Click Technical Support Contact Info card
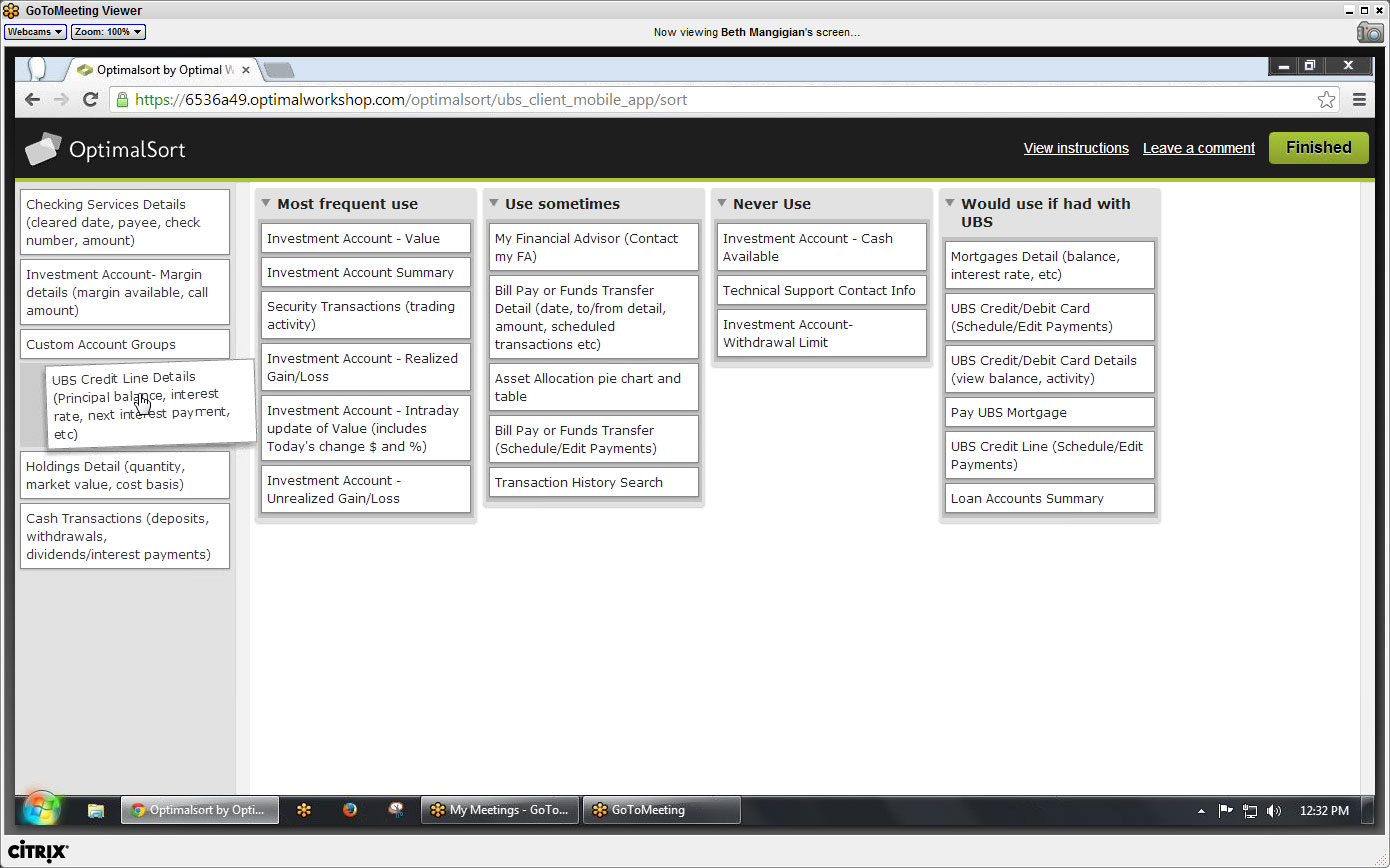The image size is (1390, 868). point(822,290)
